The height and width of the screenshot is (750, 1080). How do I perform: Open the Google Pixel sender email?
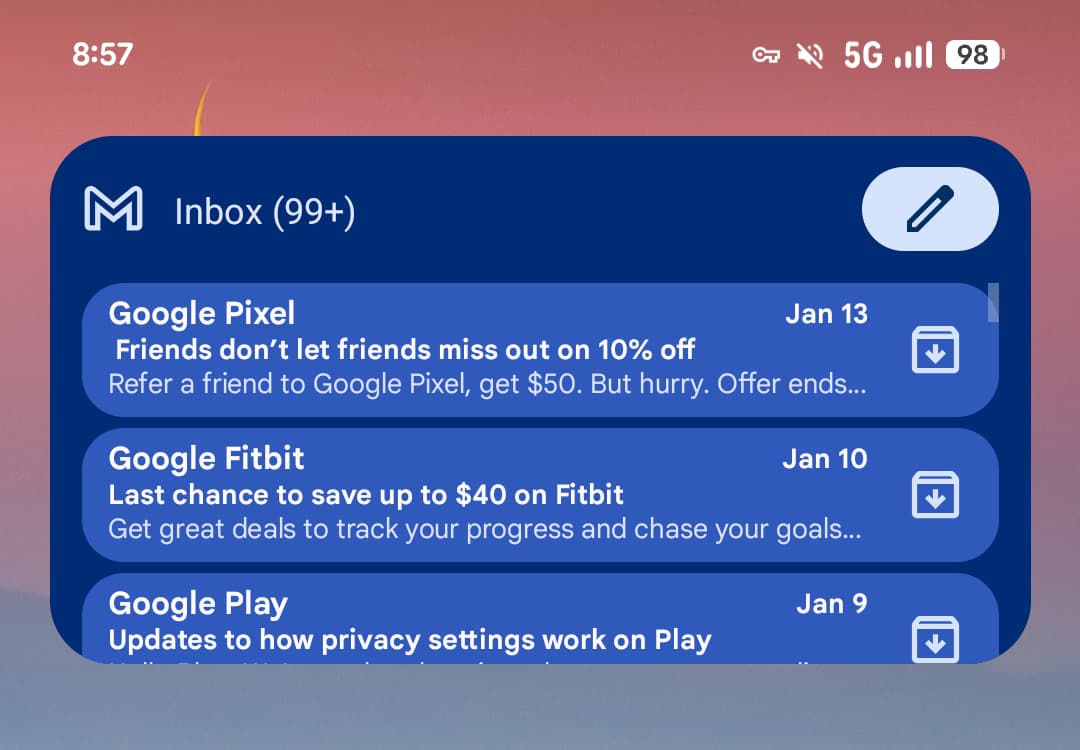pyautogui.click(x=202, y=314)
